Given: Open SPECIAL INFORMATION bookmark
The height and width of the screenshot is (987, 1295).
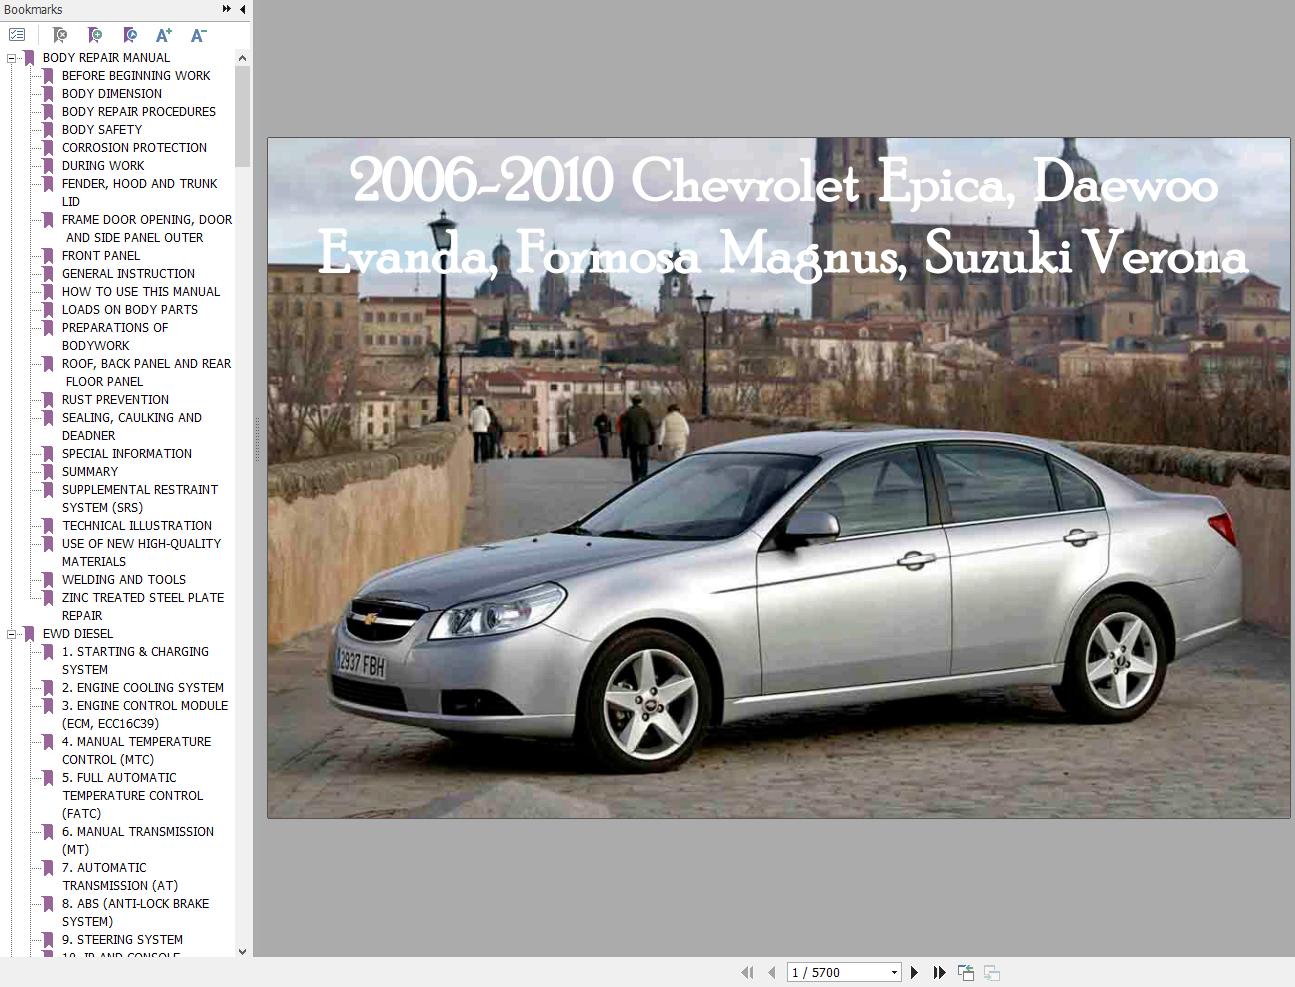Looking at the screenshot, I should coord(127,454).
